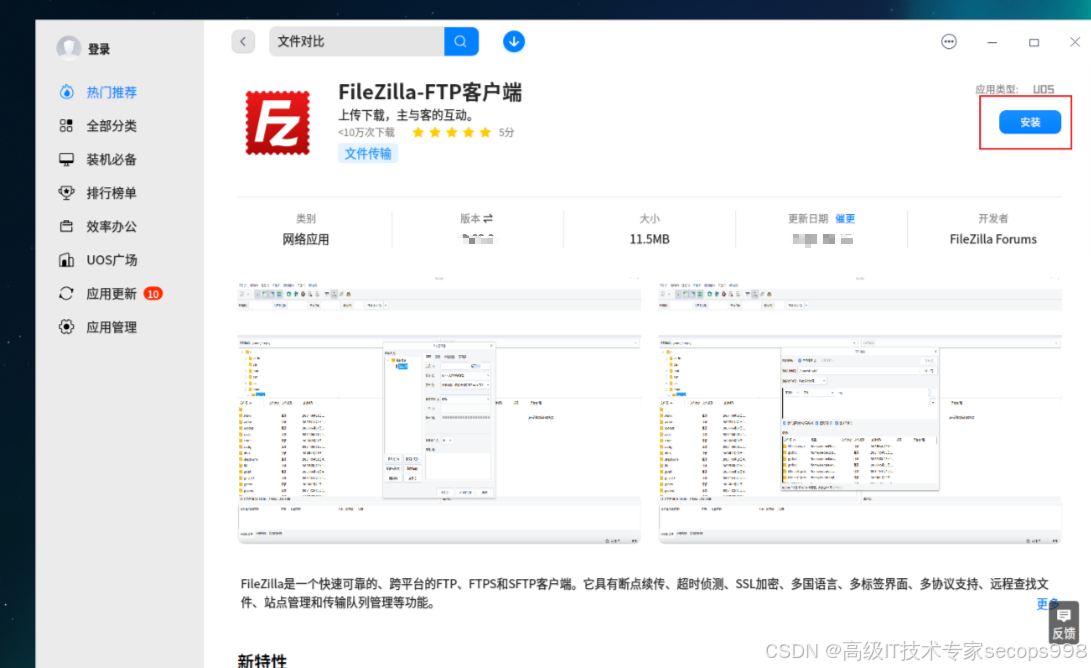Open UOS广场 page
Viewport: 1091px width, 668px height.
[x=111, y=260]
